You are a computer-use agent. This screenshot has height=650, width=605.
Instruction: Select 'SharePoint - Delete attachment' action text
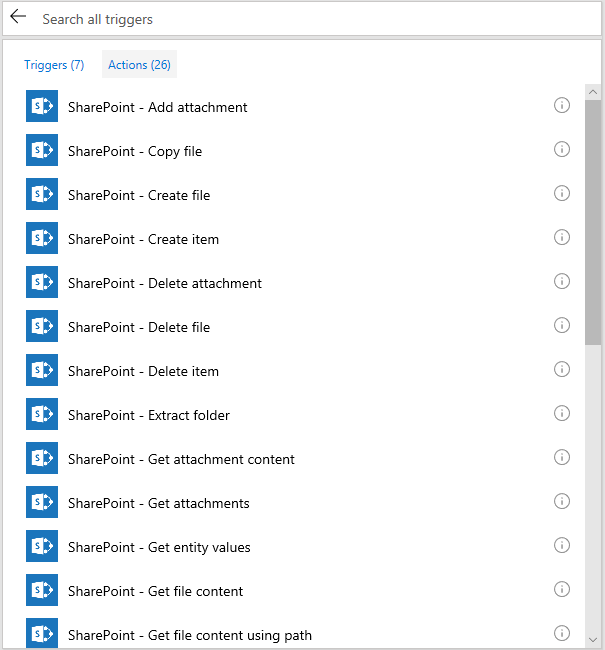coord(165,283)
